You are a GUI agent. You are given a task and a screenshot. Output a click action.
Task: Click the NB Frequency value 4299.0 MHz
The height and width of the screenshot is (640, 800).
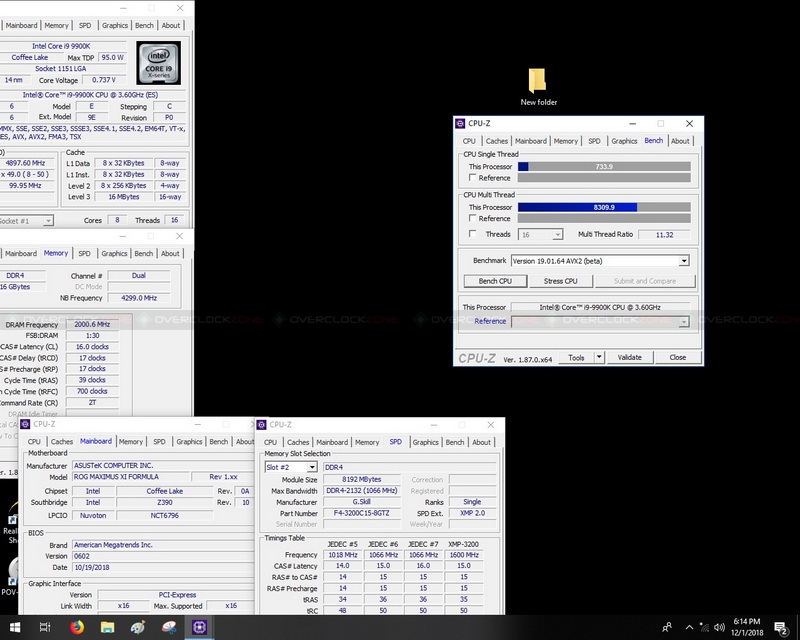[139, 298]
